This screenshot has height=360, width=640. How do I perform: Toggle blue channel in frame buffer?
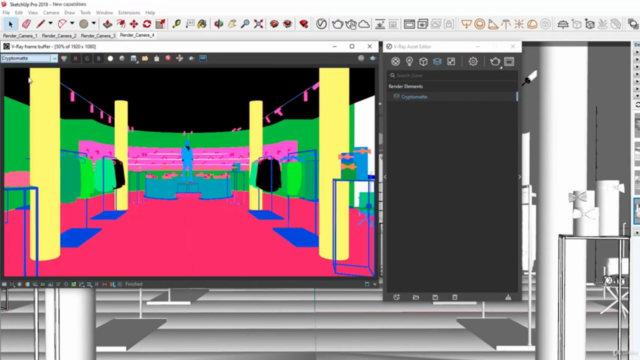pos(98,59)
